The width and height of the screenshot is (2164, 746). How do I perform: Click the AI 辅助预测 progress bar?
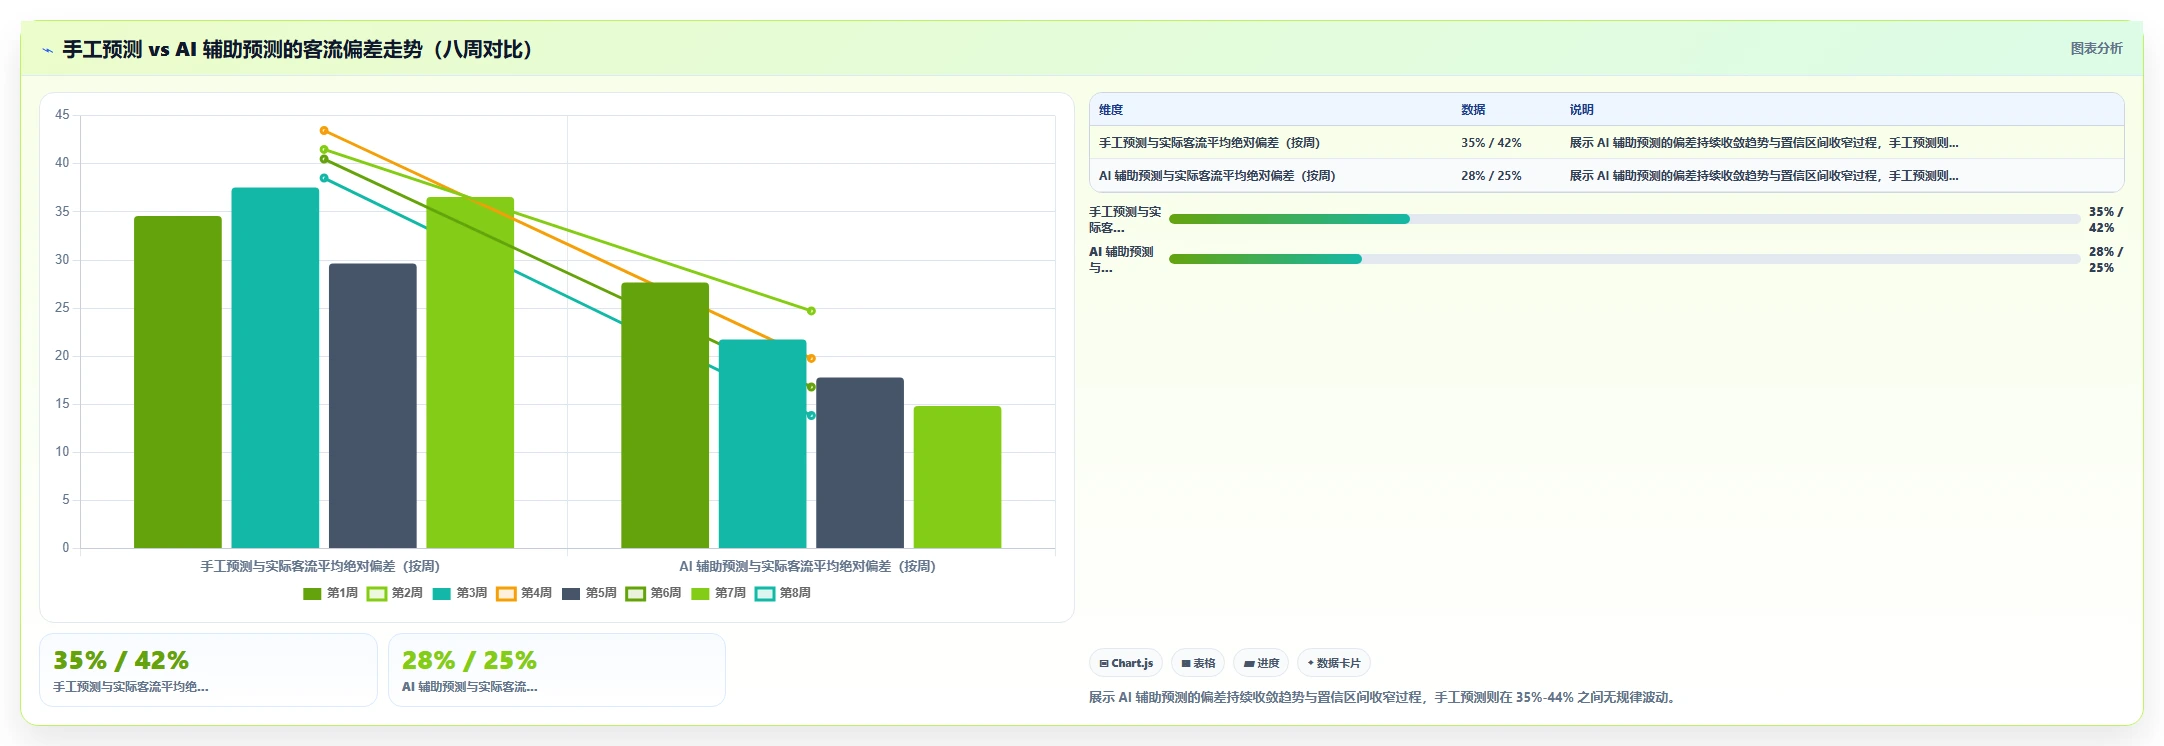coord(1624,259)
